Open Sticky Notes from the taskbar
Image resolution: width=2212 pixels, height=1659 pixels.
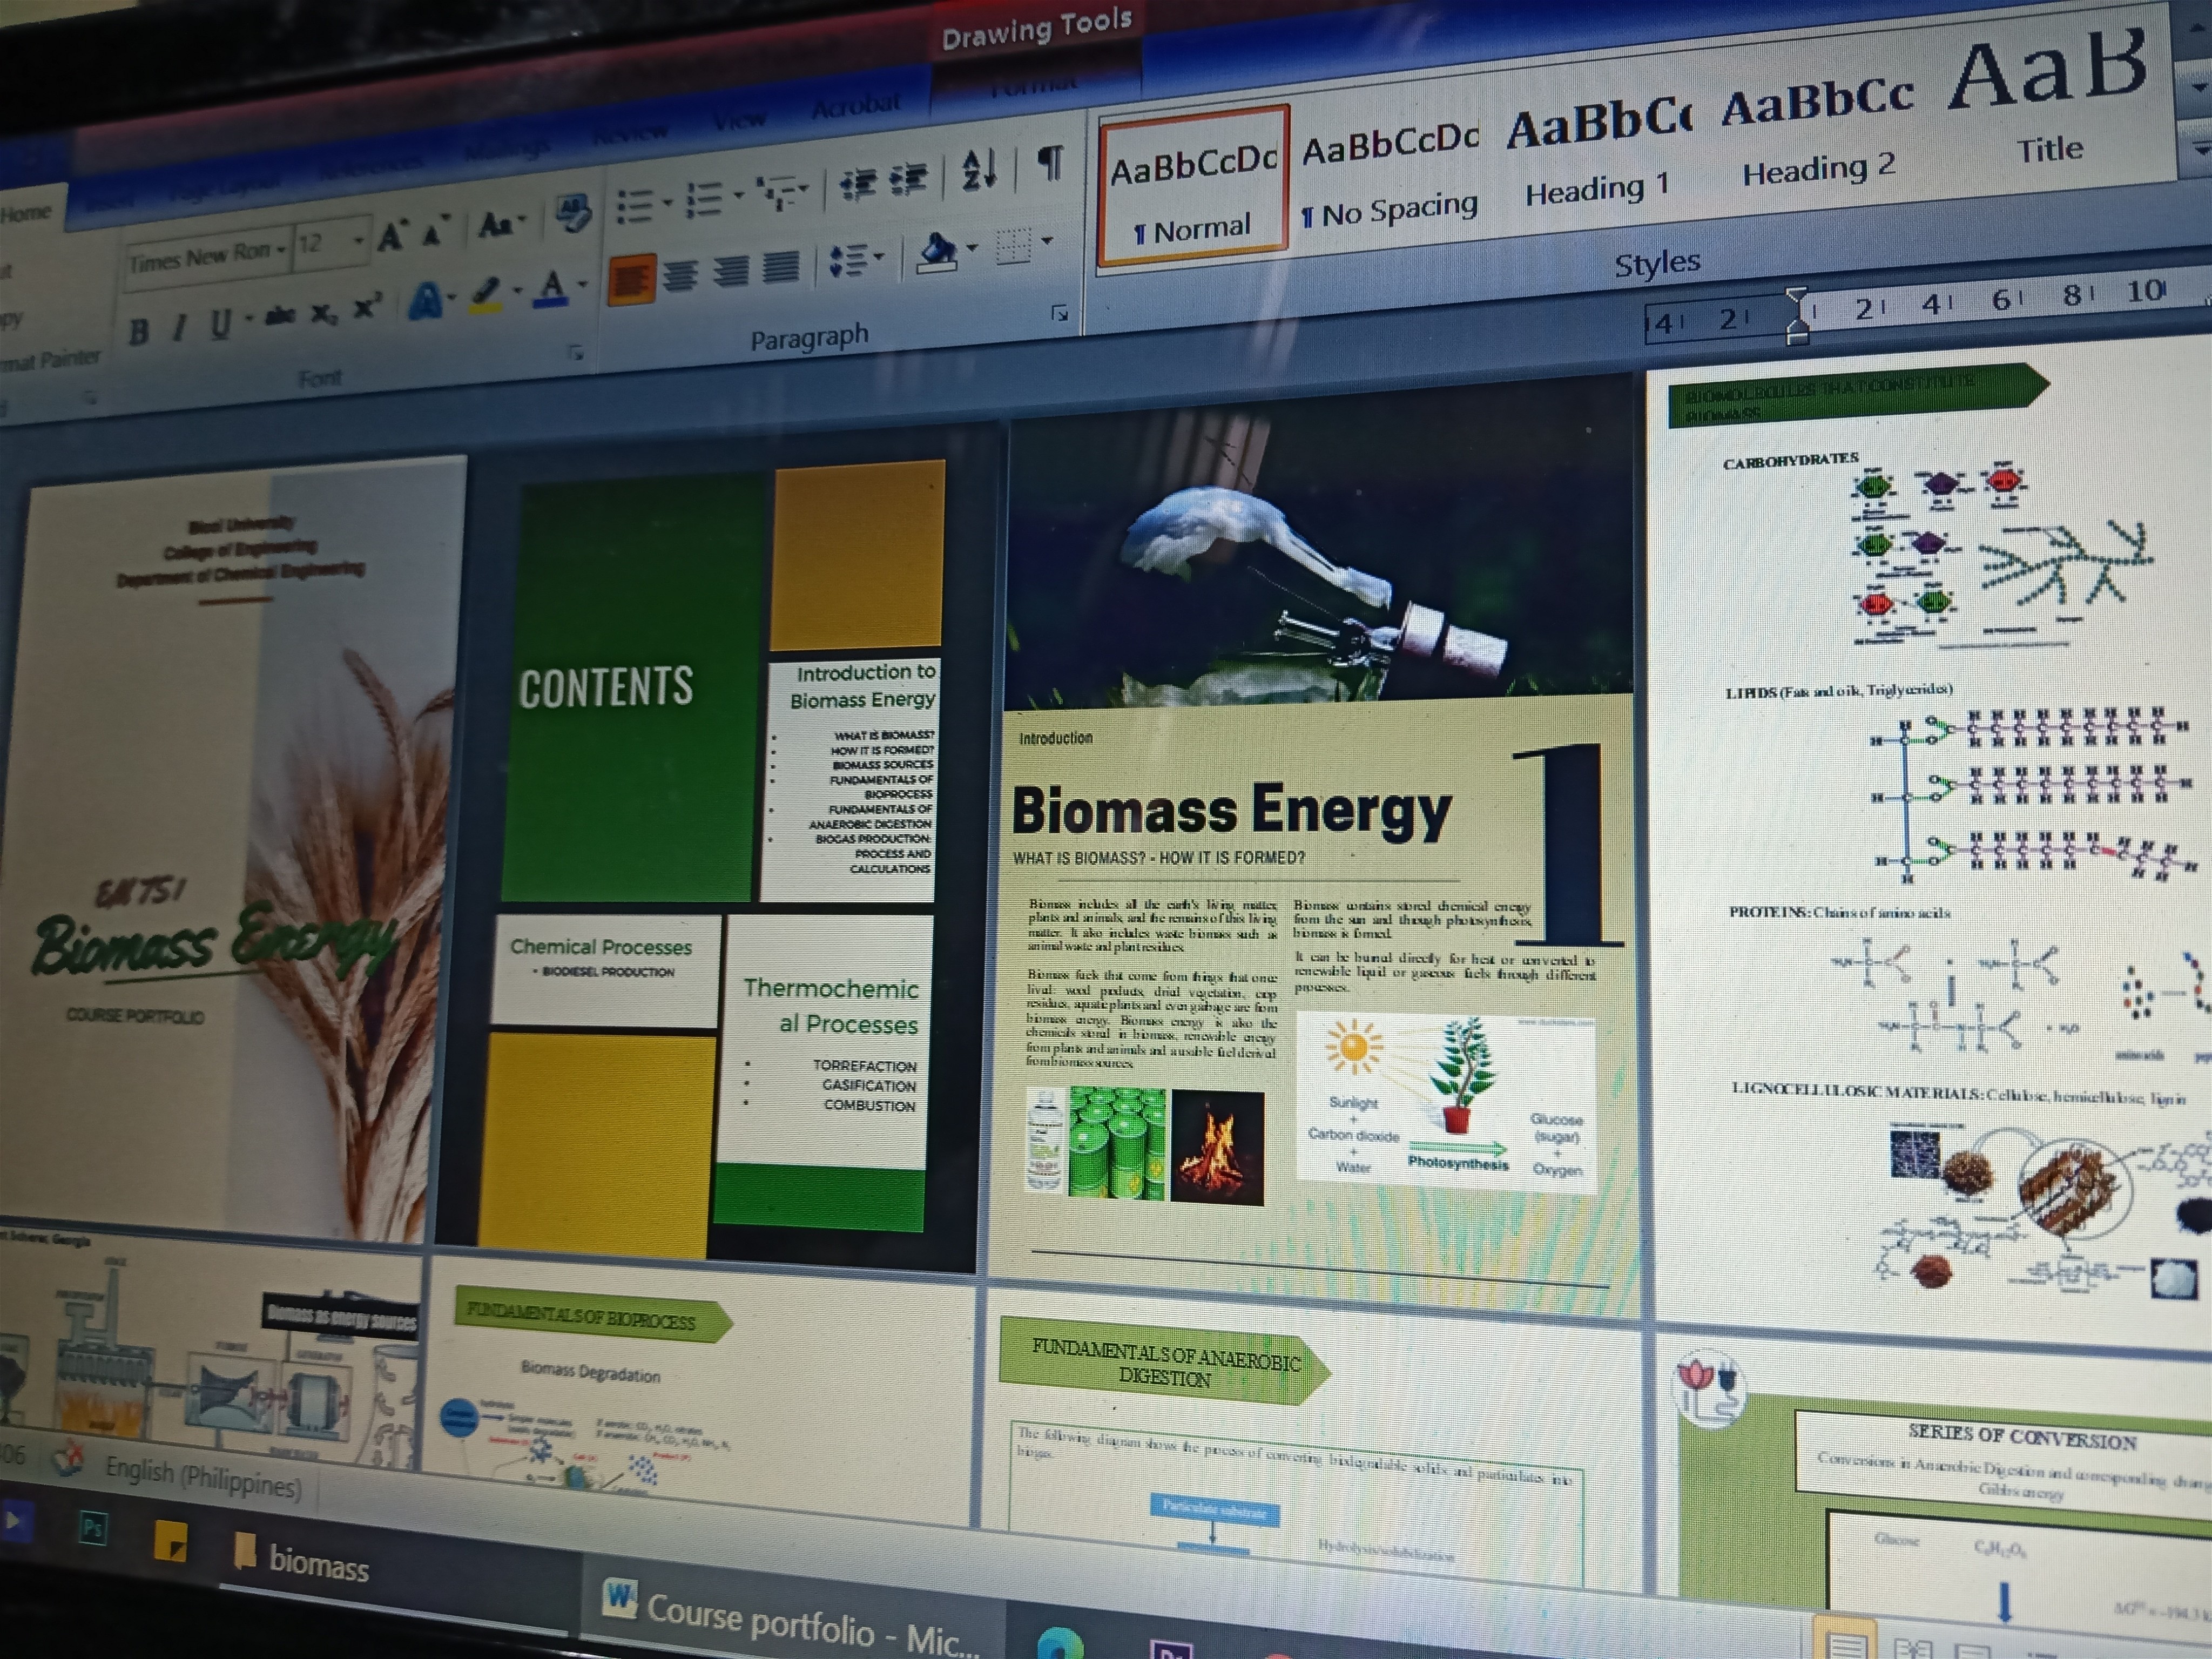point(171,1541)
